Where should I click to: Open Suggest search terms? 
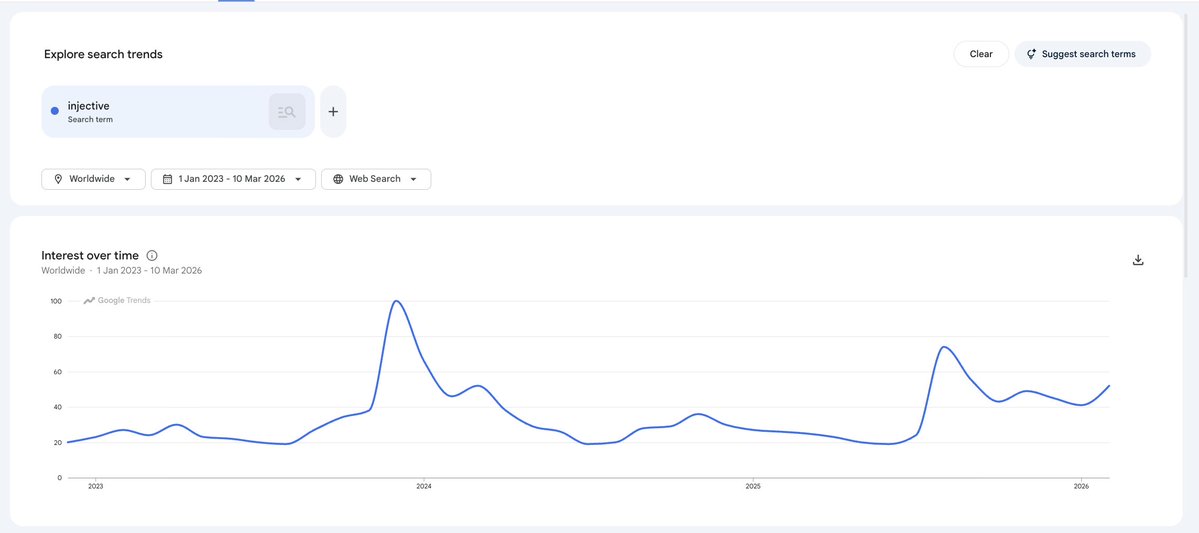coord(1082,54)
